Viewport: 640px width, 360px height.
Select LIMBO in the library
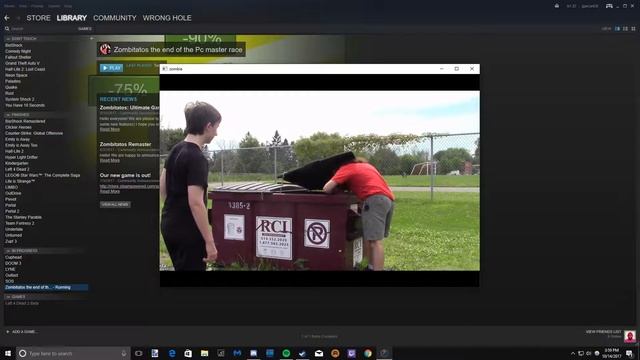click(x=11, y=187)
